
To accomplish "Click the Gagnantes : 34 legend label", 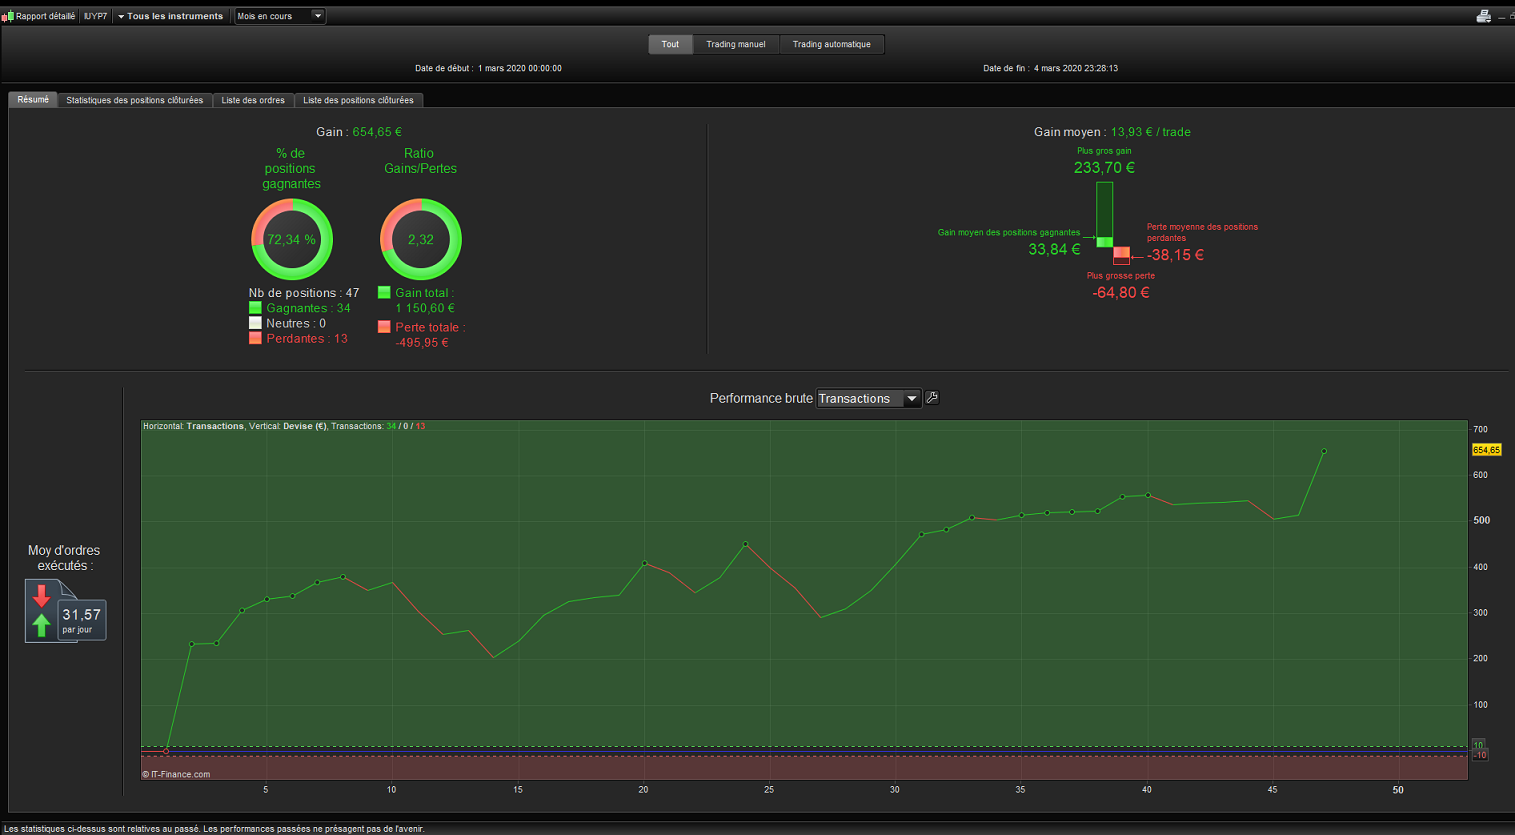I will click(308, 308).
